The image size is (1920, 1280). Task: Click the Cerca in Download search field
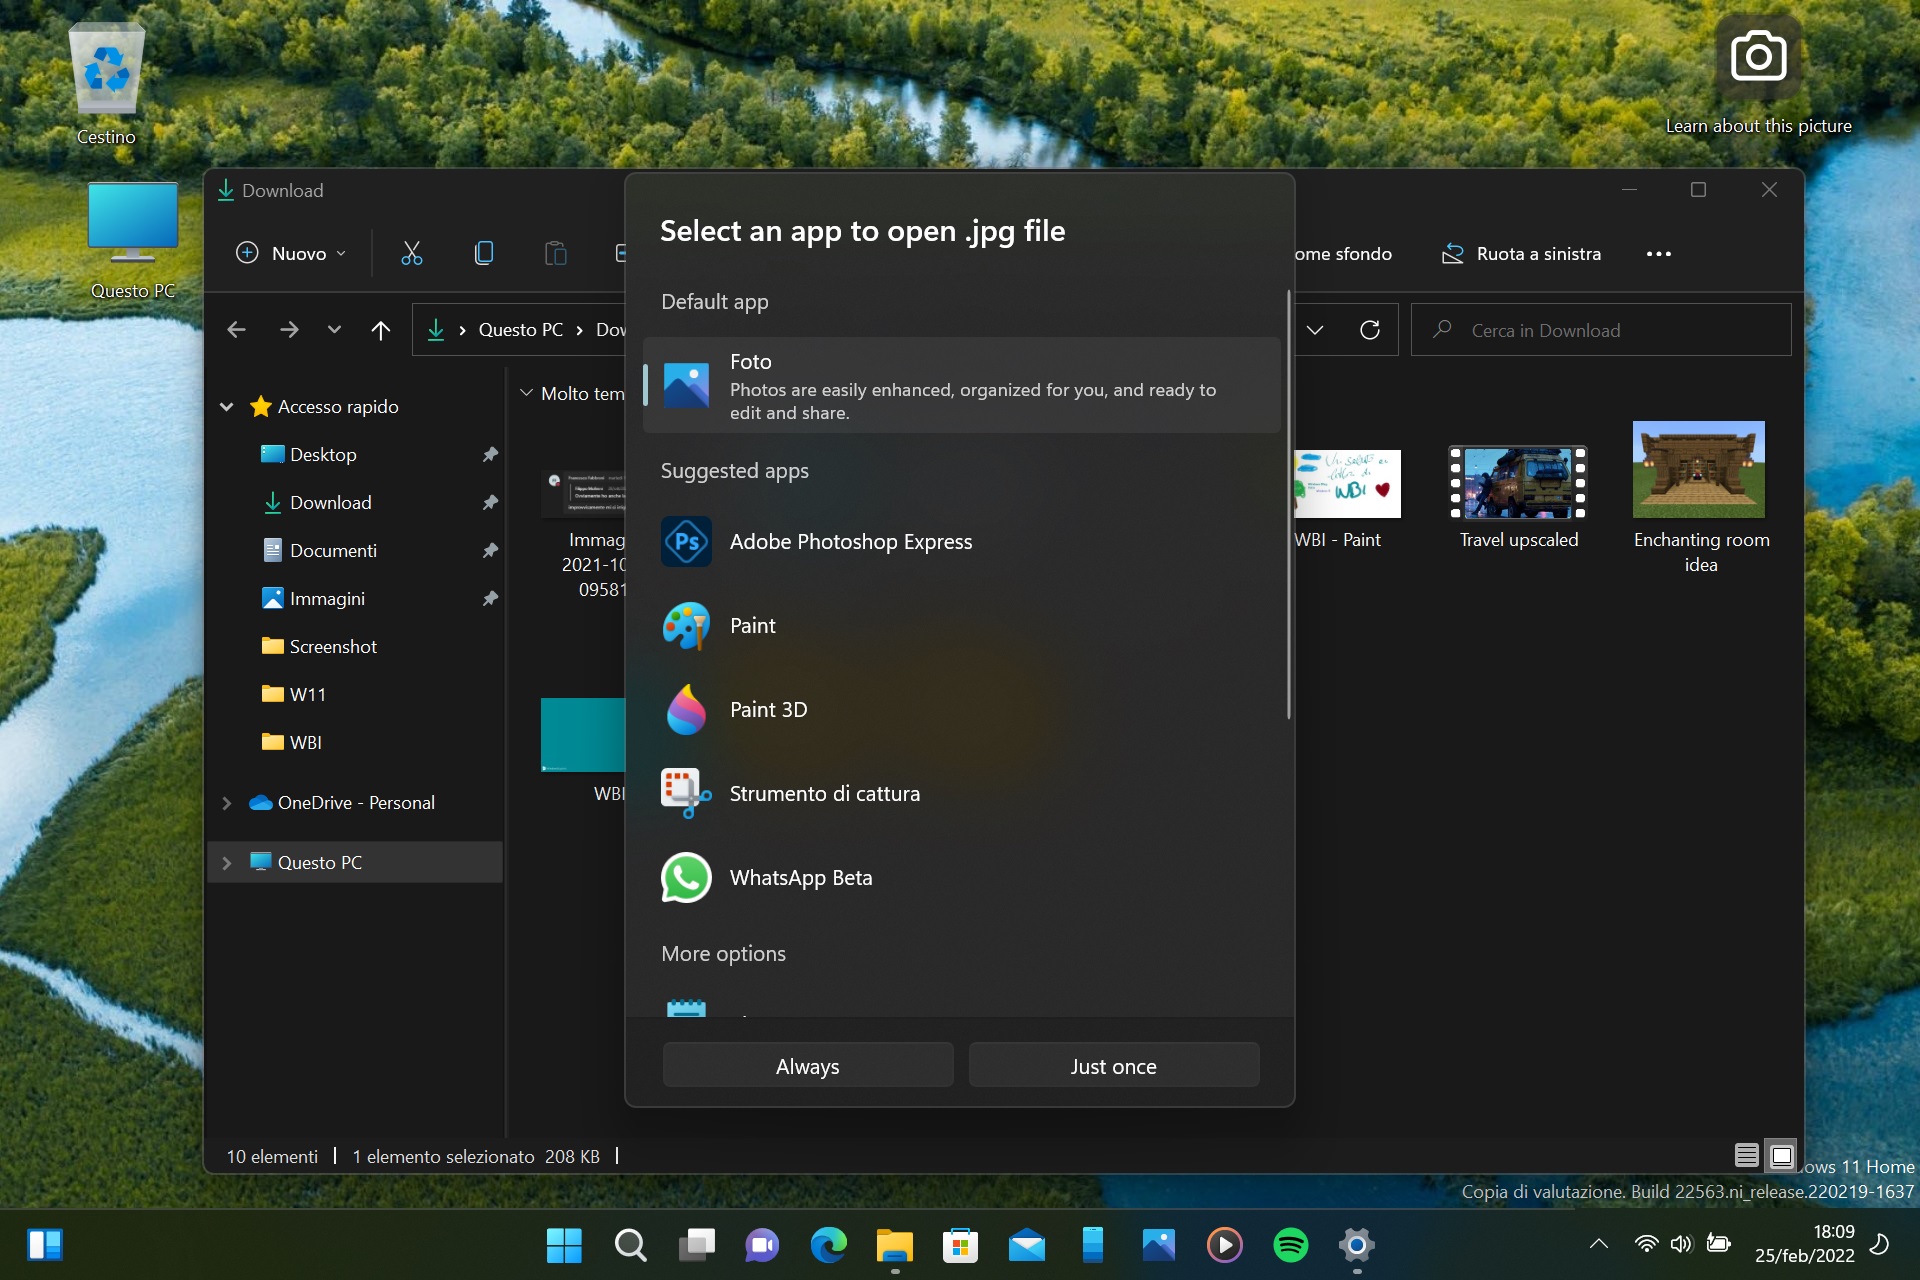click(x=1601, y=330)
